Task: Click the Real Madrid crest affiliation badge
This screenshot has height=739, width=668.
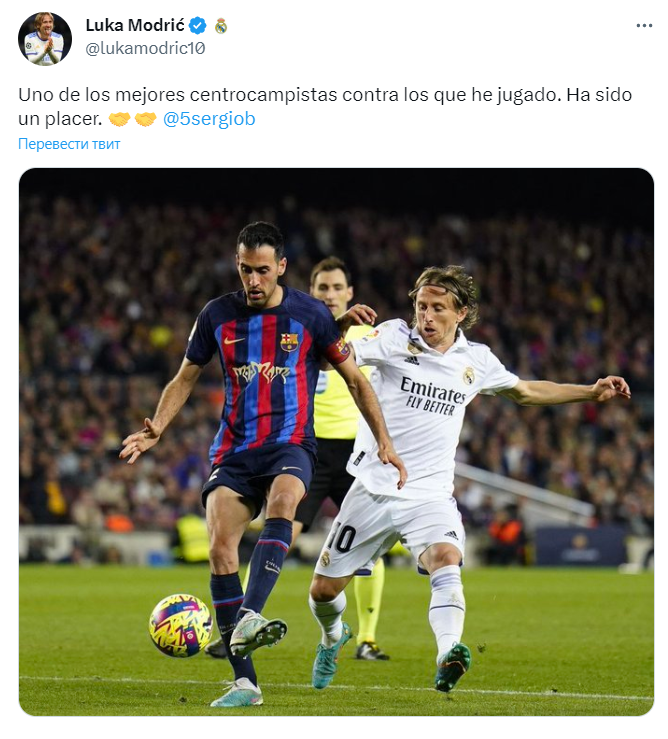Action: tap(221, 26)
